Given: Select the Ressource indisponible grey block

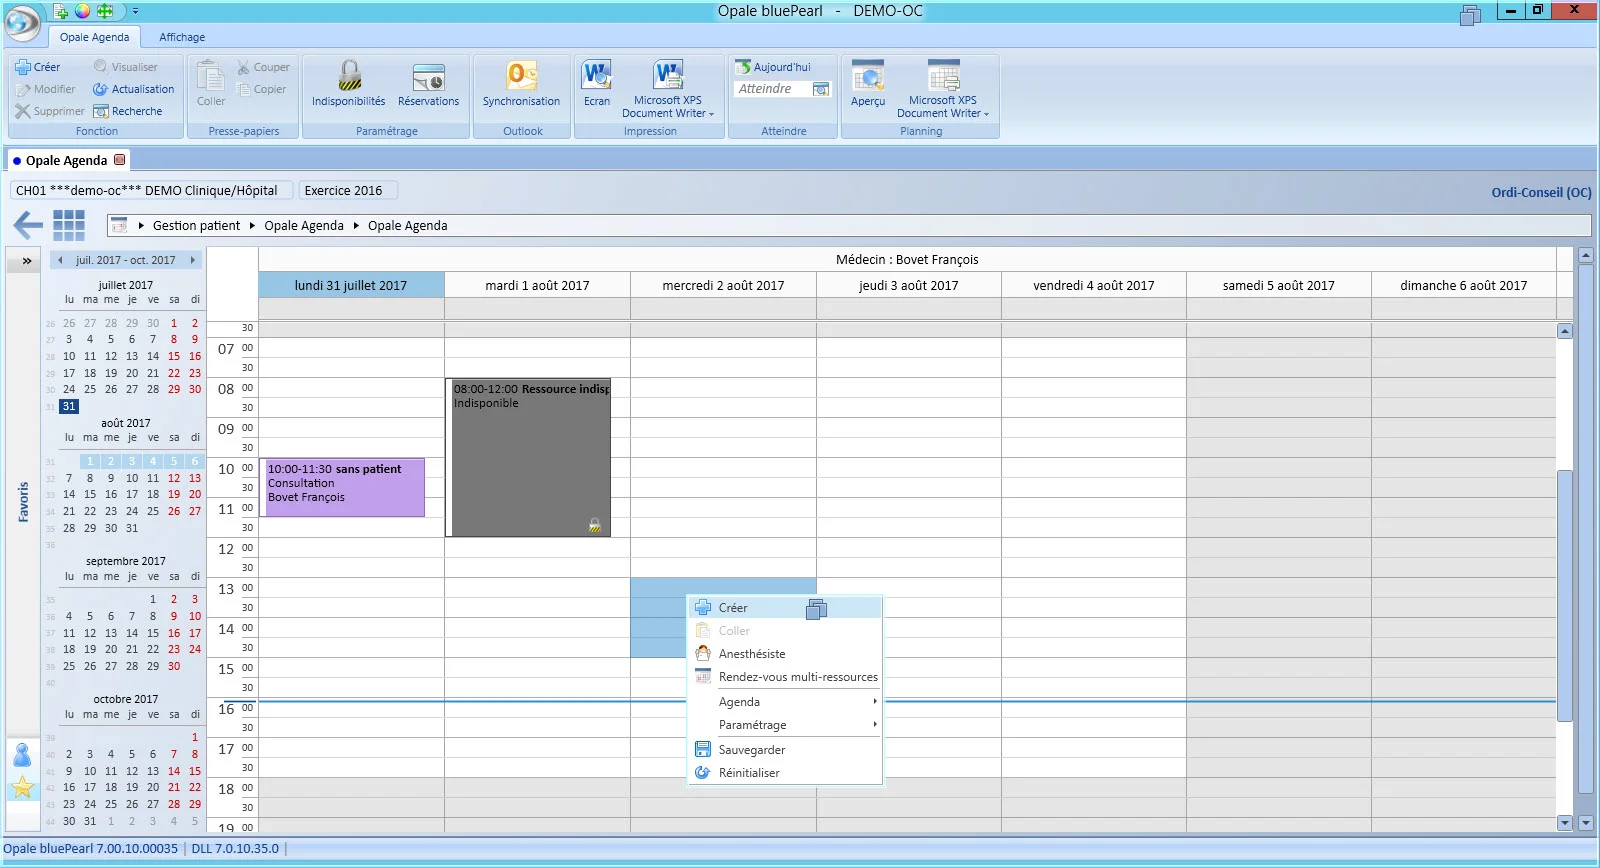Looking at the screenshot, I should click(528, 457).
